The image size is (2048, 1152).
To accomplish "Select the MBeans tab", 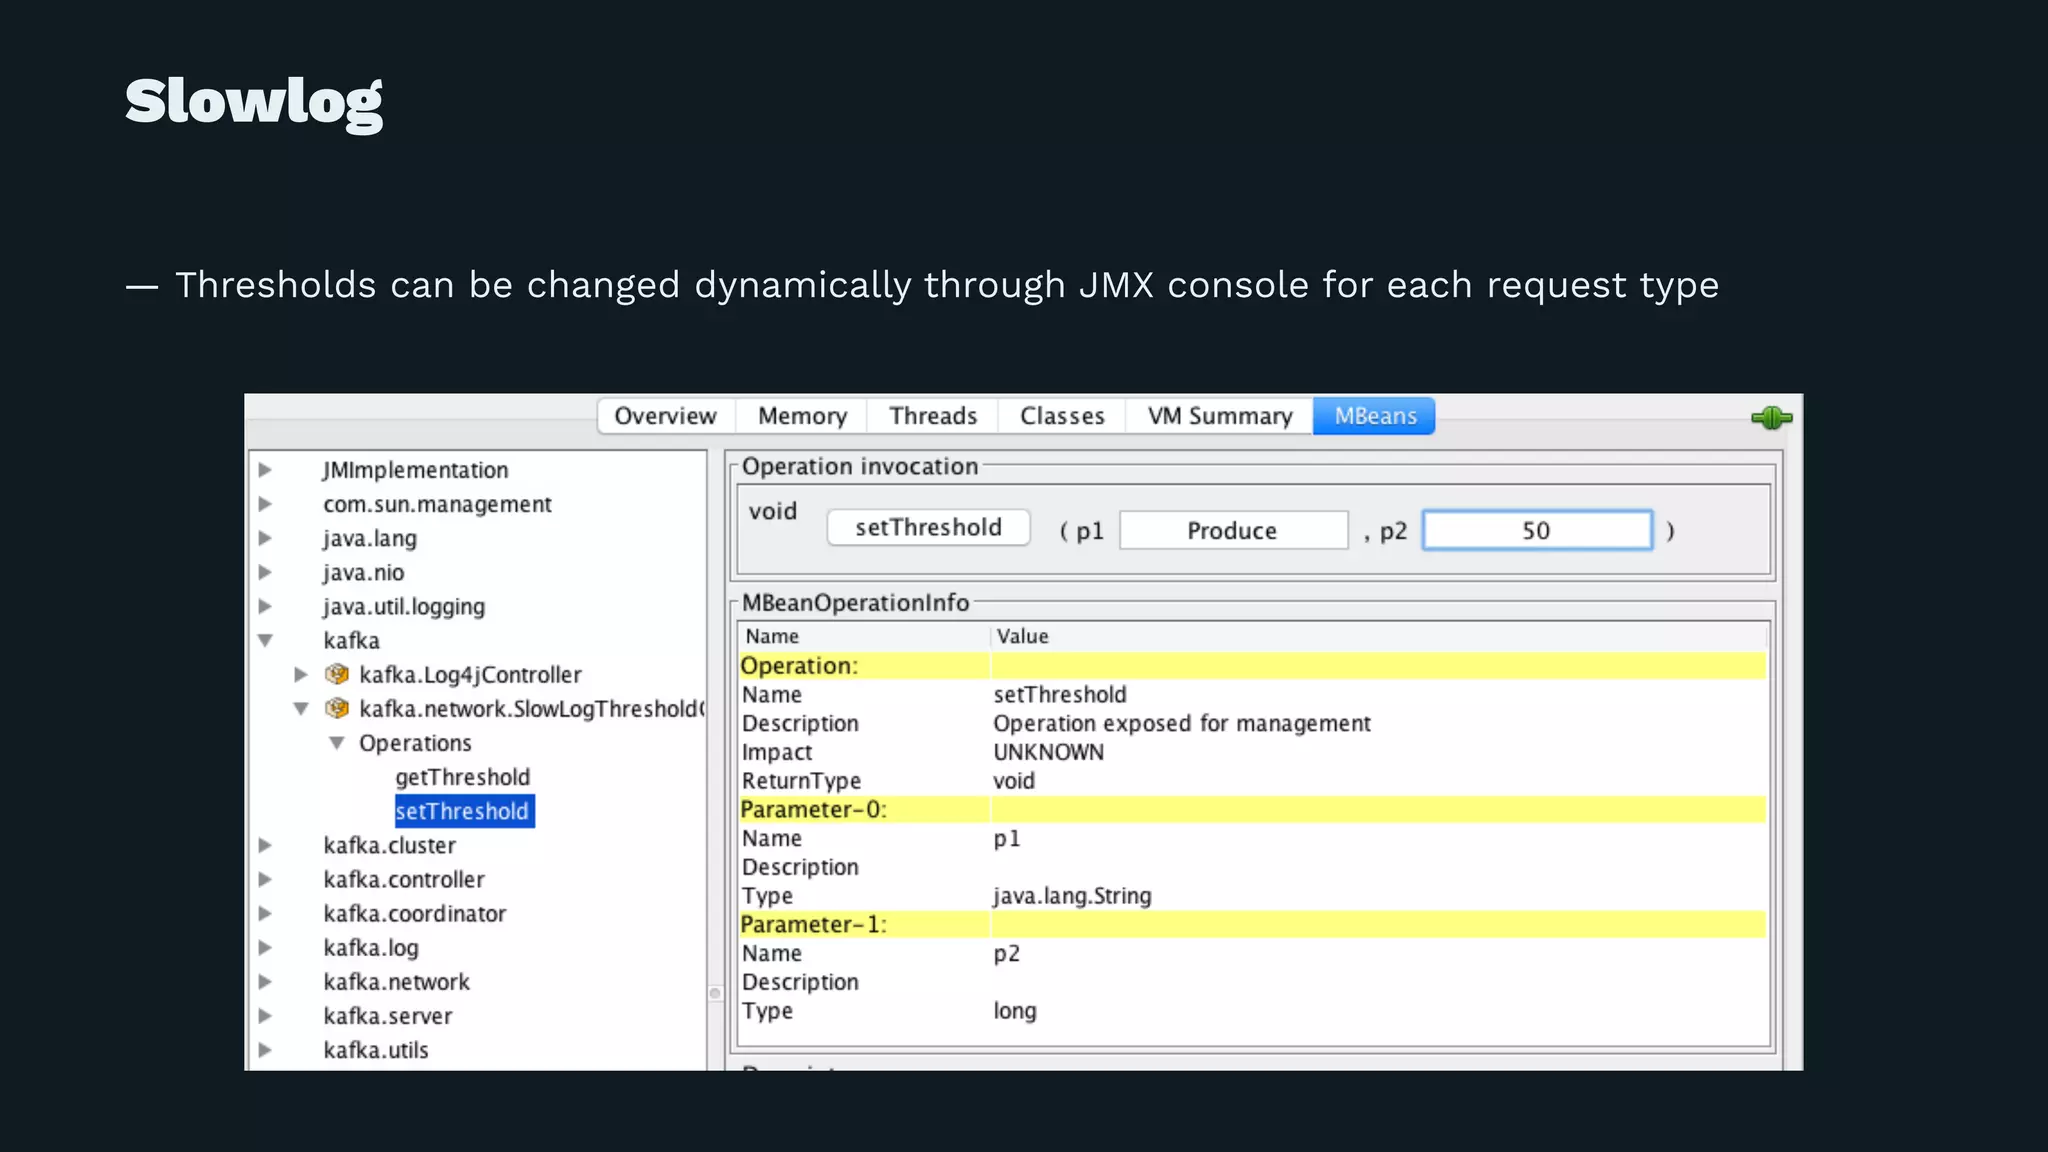I will click(x=1375, y=416).
